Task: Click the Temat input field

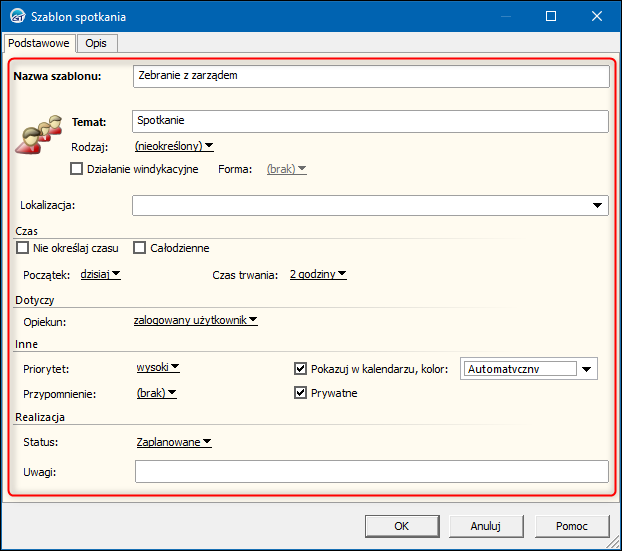Action: 370,121
